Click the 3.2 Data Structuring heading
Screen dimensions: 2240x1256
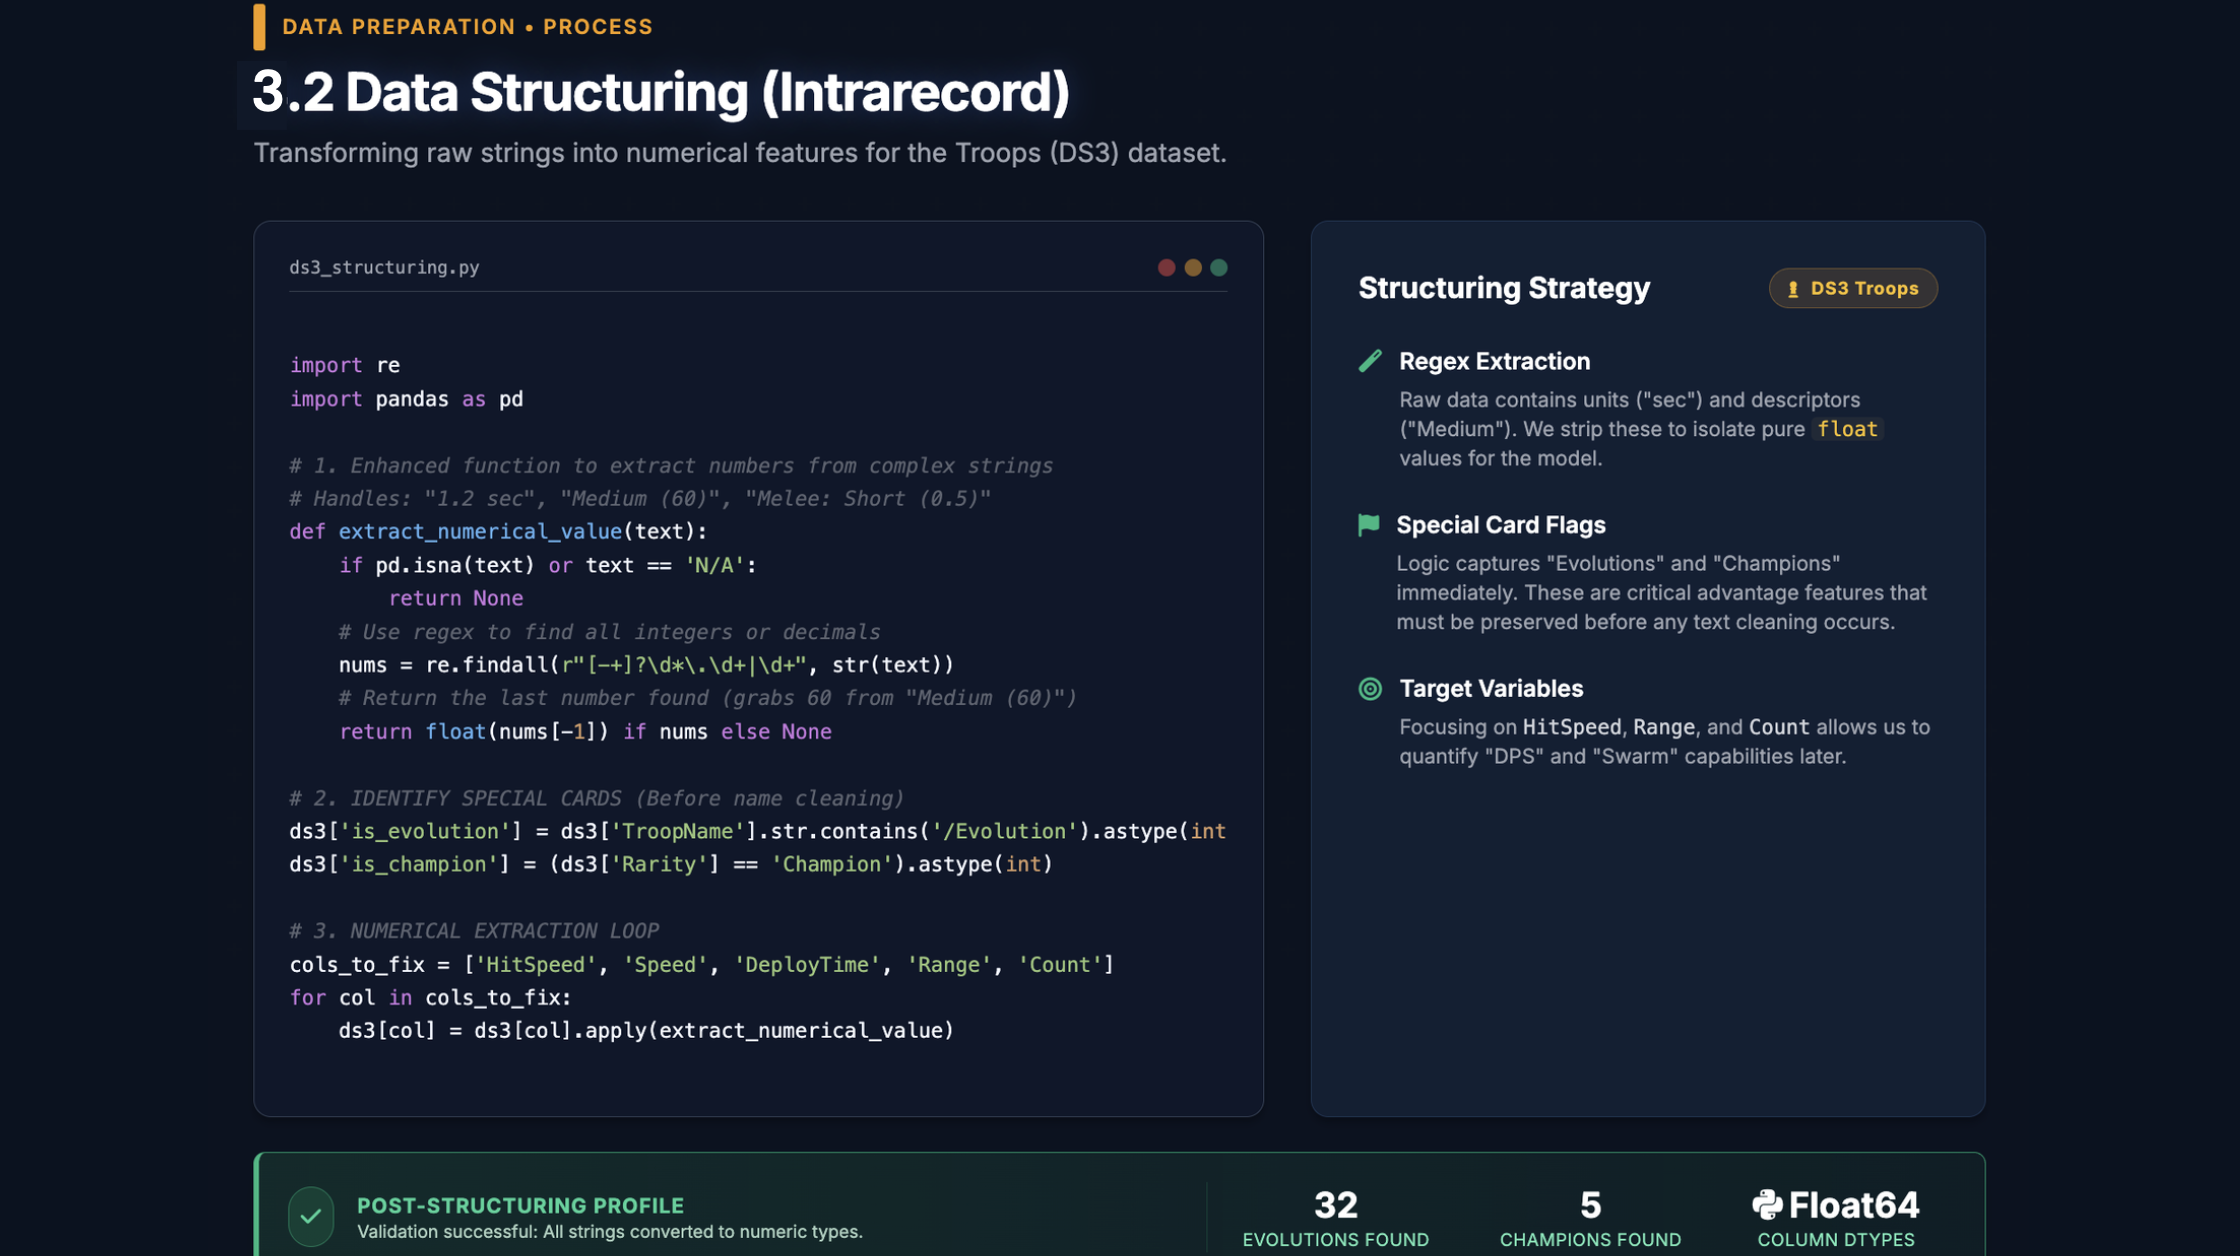(660, 93)
